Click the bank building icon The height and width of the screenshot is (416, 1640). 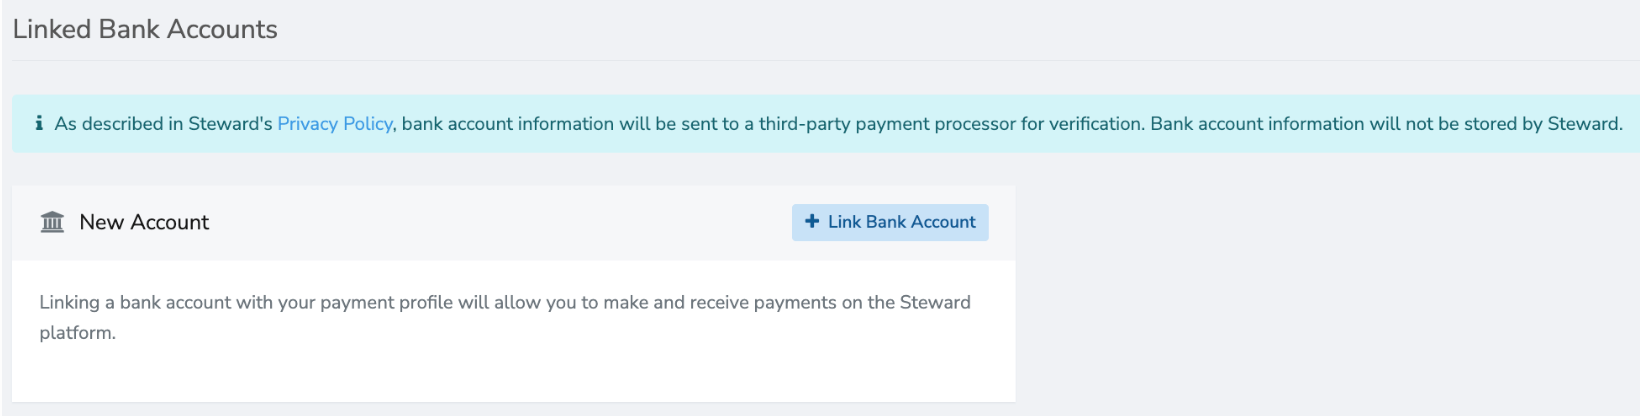pyautogui.click(x=52, y=222)
